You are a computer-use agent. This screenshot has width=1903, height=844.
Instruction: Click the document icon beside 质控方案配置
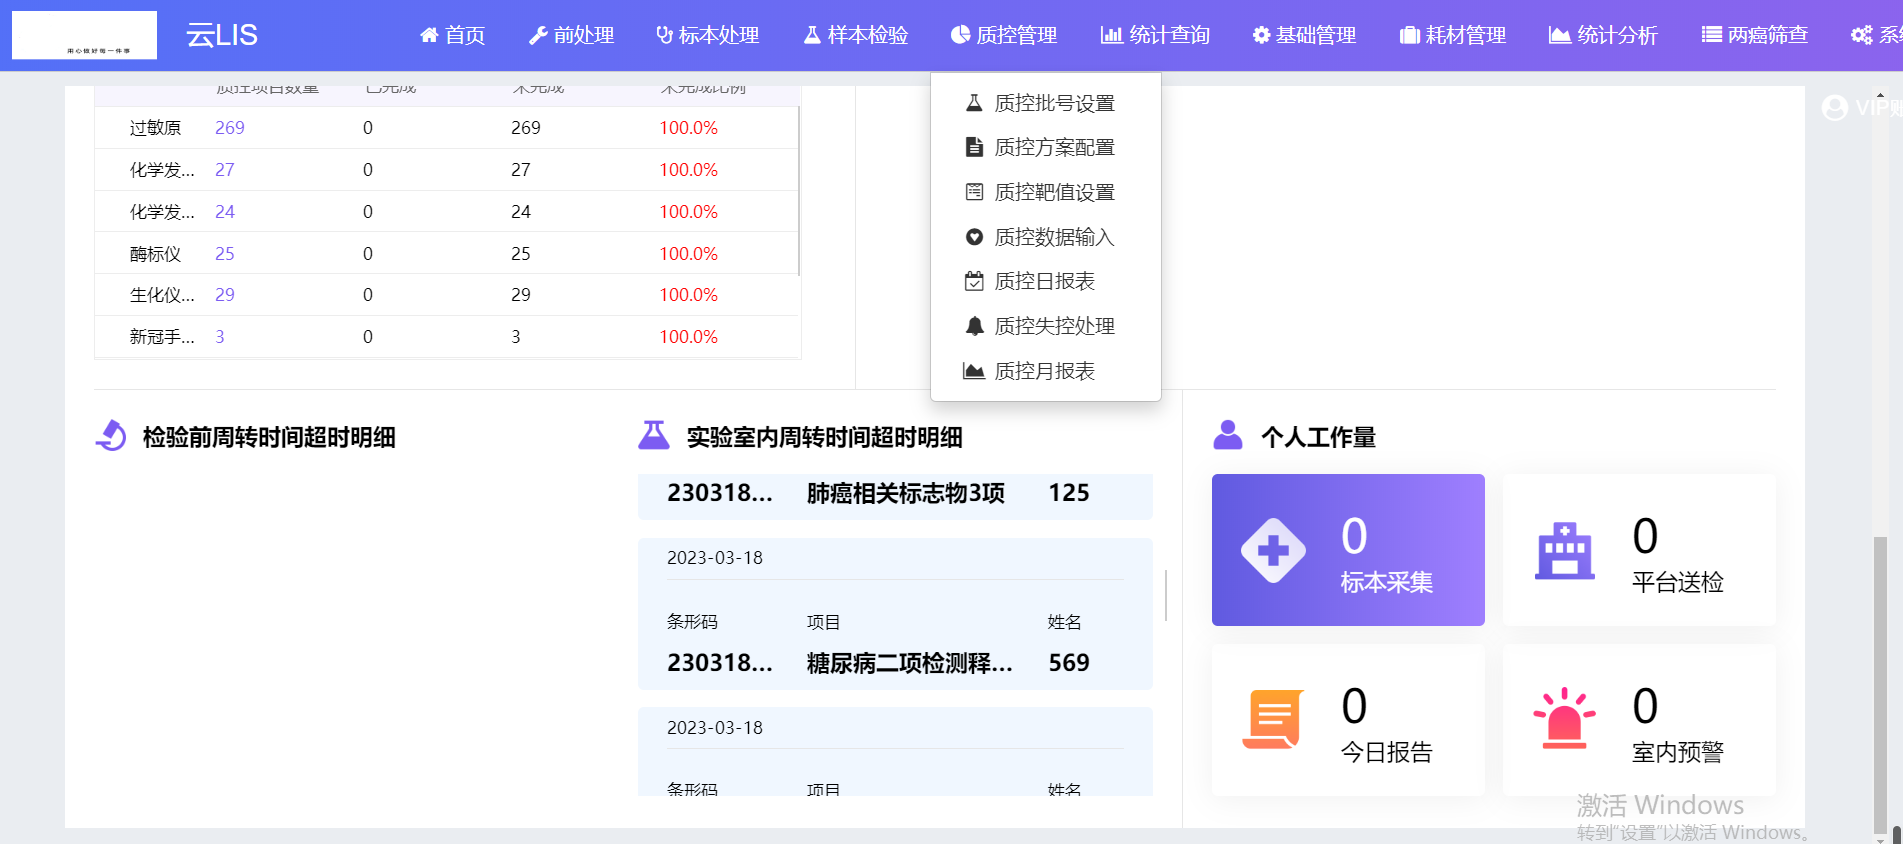(x=974, y=147)
